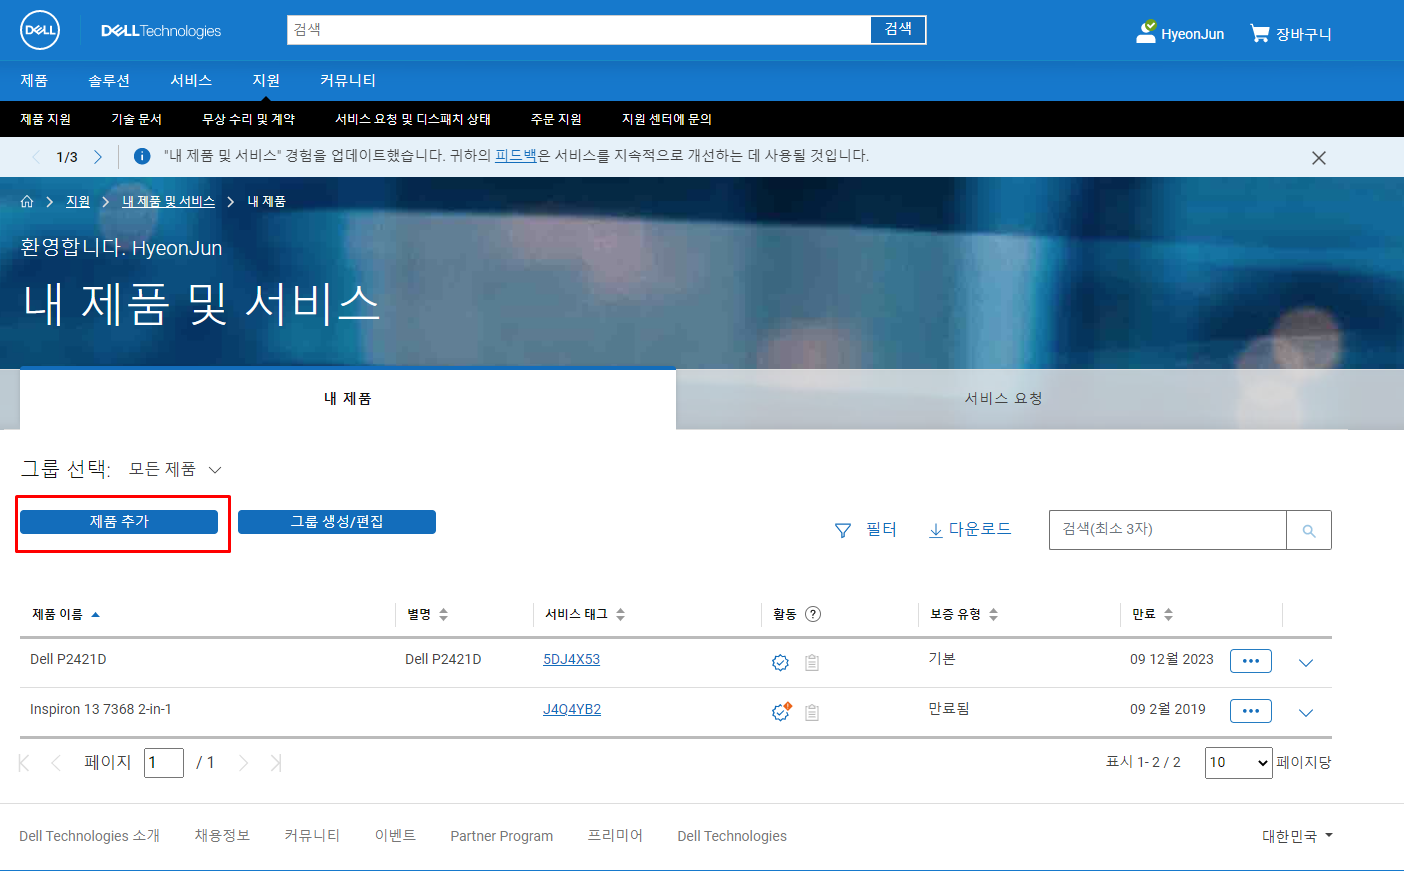
Task: Go to previous notification arrow
Action: [37, 157]
